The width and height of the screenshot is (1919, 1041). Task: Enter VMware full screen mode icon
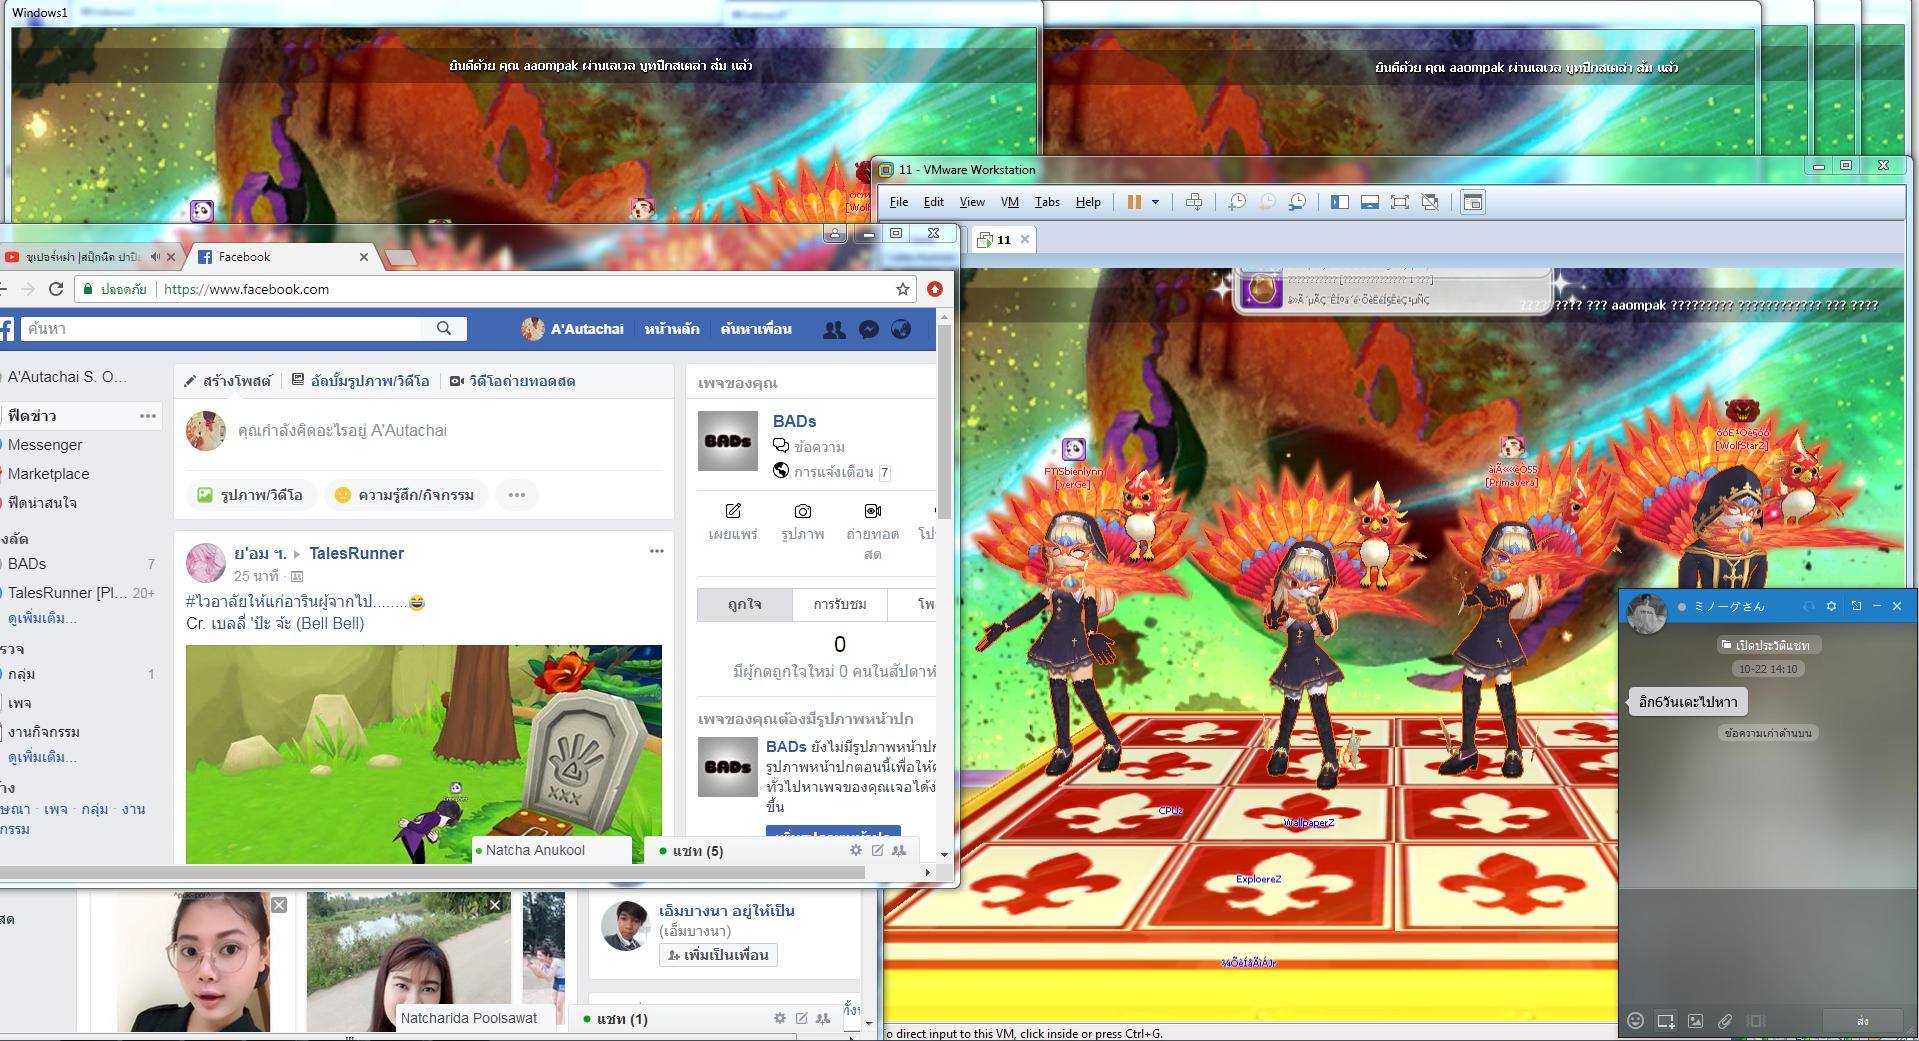pyautogui.click(x=1400, y=202)
